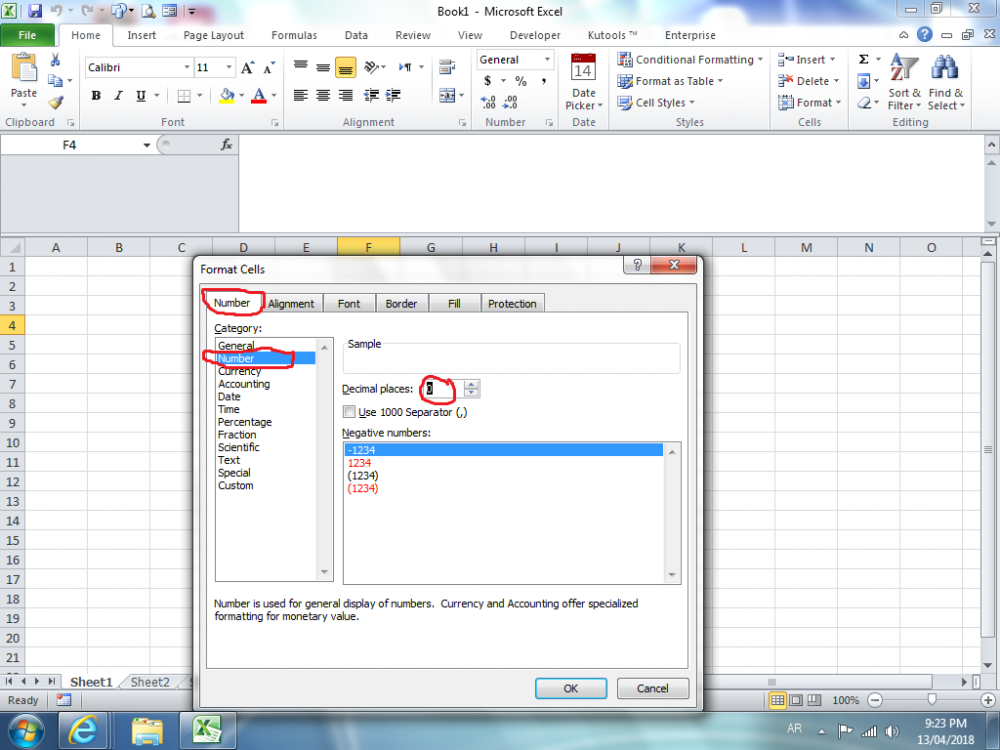This screenshot has height=750, width=1000.
Task: Increase decimal places with spinner up arrow
Action: pos(471,384)
